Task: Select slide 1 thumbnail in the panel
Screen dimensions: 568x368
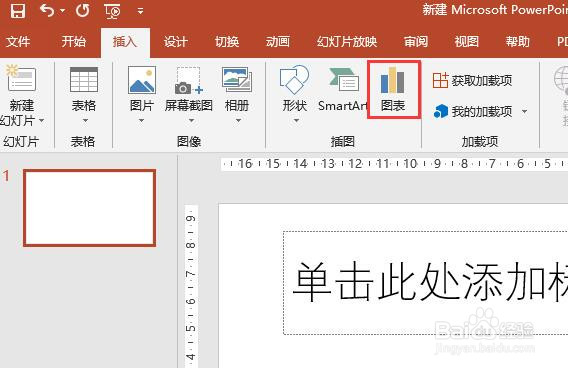Action: click(89, 208)
